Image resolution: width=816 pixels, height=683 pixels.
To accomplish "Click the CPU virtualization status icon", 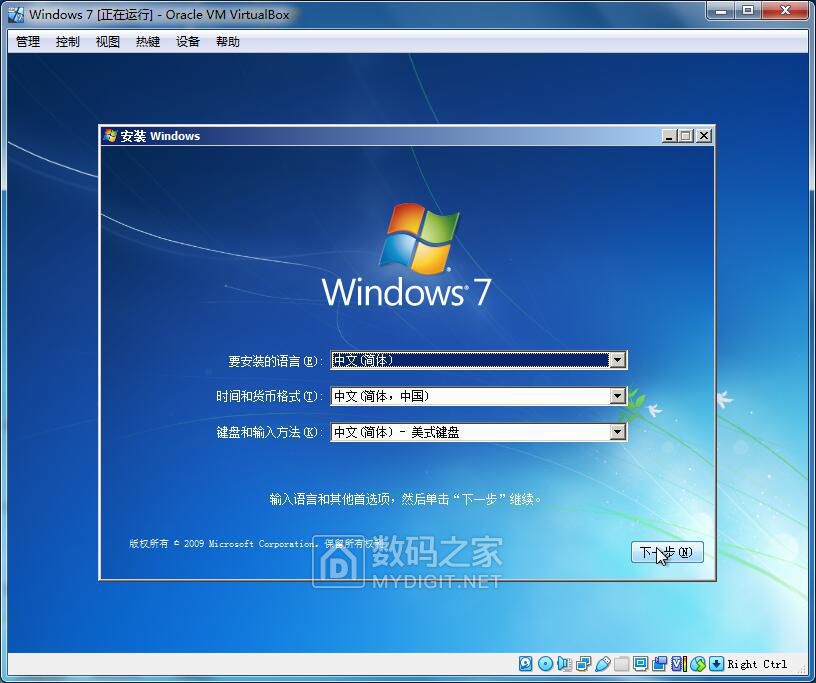I will [x=678, y=664].
